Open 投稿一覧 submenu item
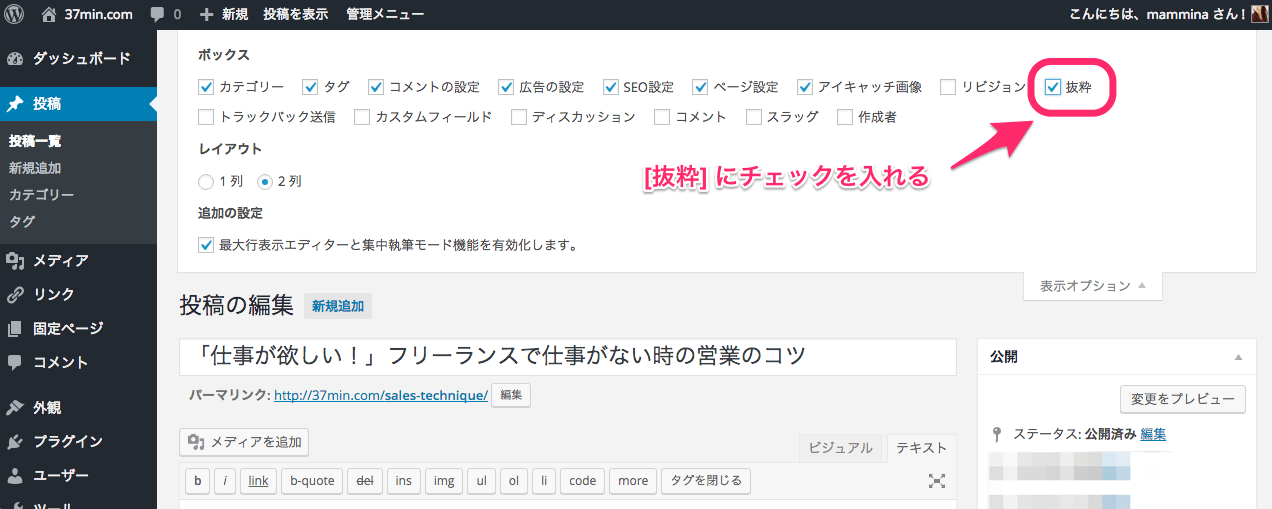Screen dimensions: 1272x509 35,142
